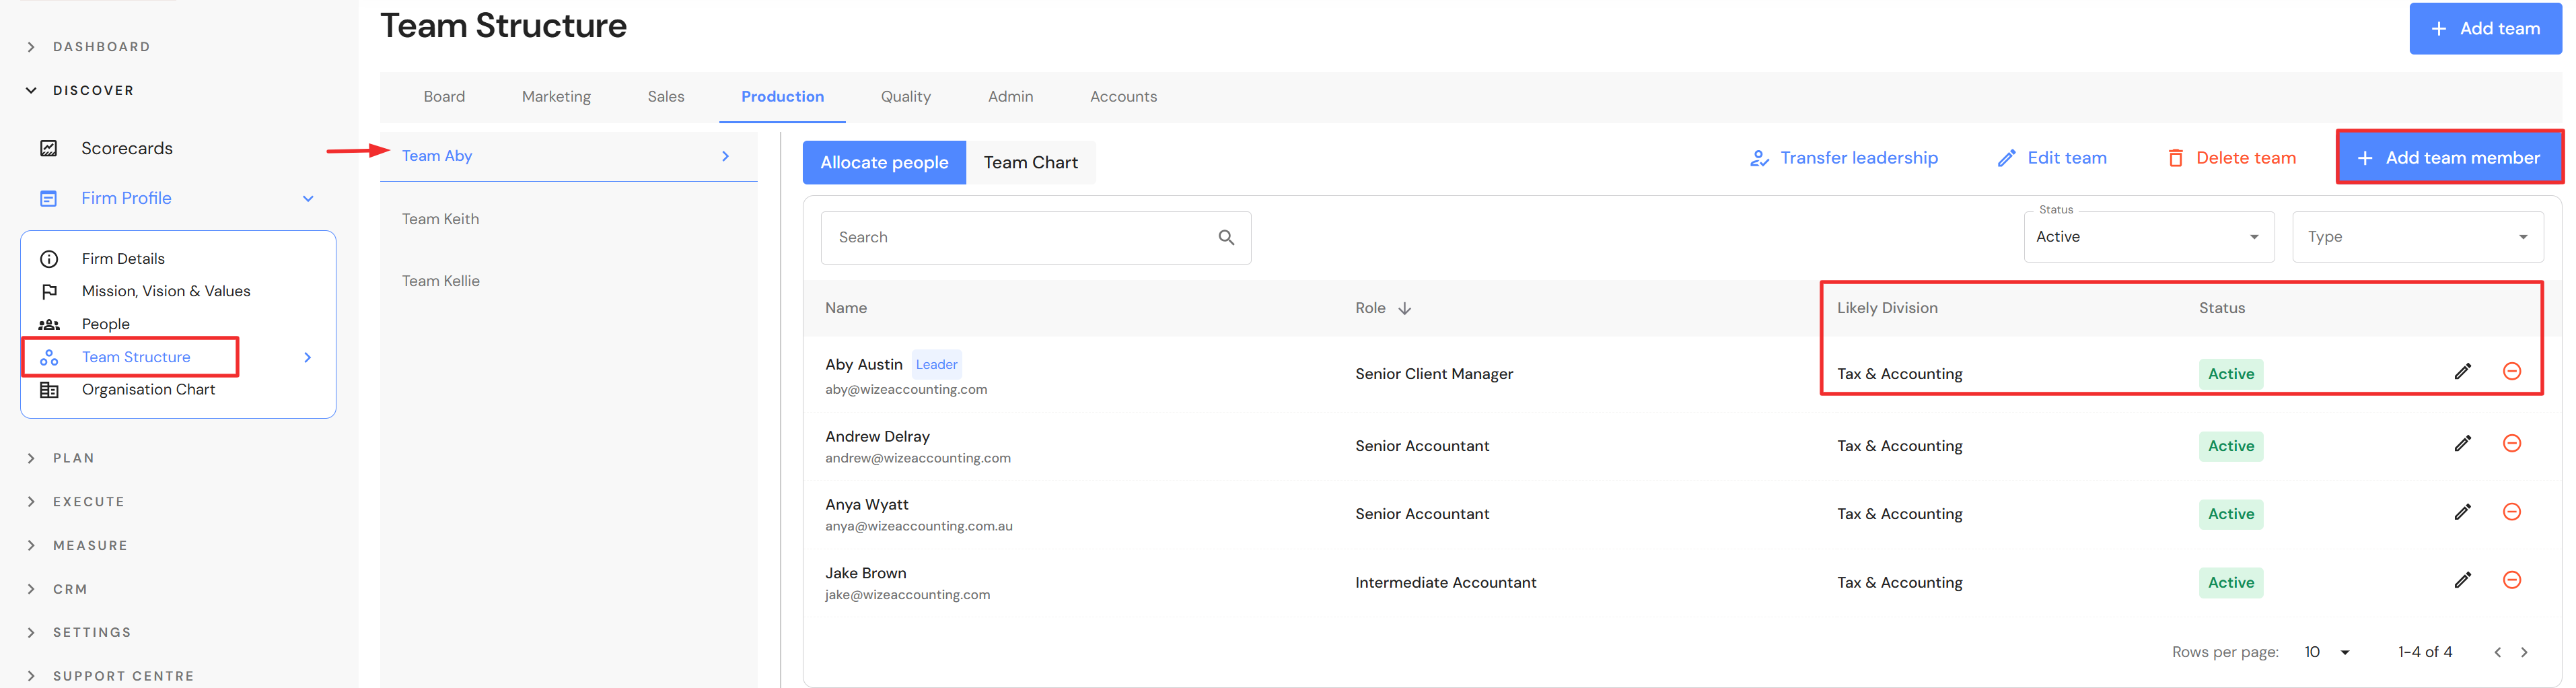Switch to the Team Chart view

pos(1030,162)
